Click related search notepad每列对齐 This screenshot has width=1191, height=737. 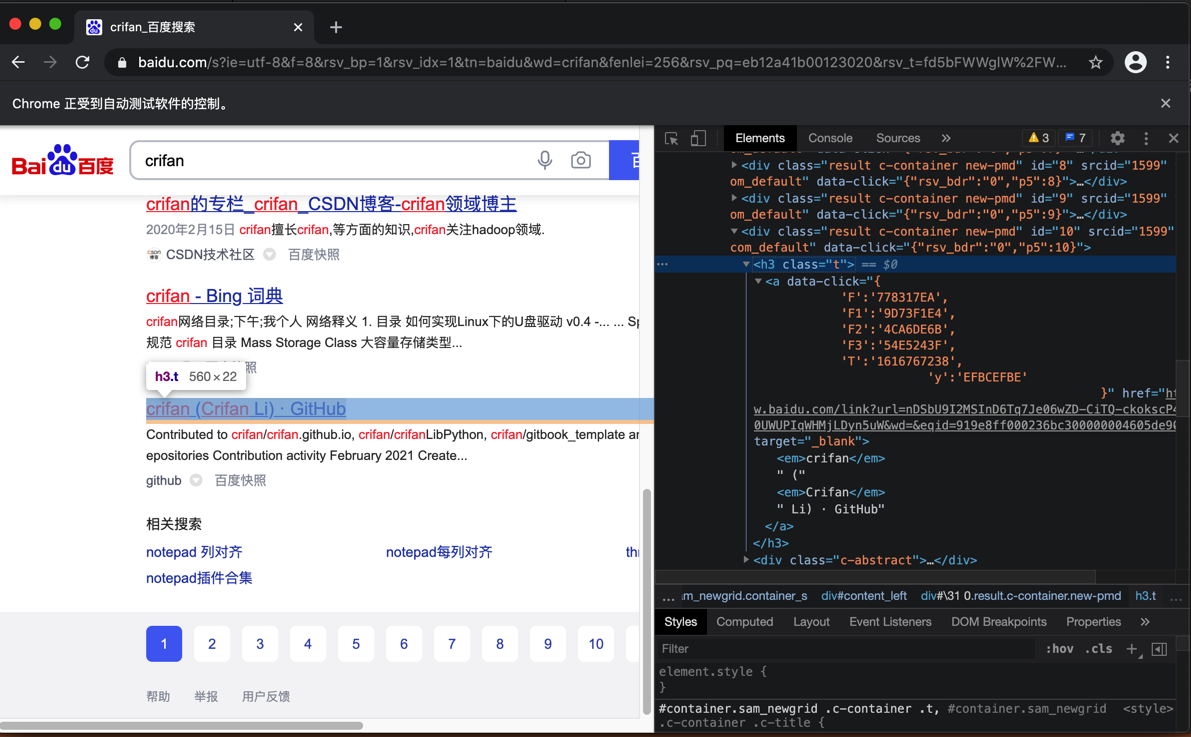[x=439, y=552]
